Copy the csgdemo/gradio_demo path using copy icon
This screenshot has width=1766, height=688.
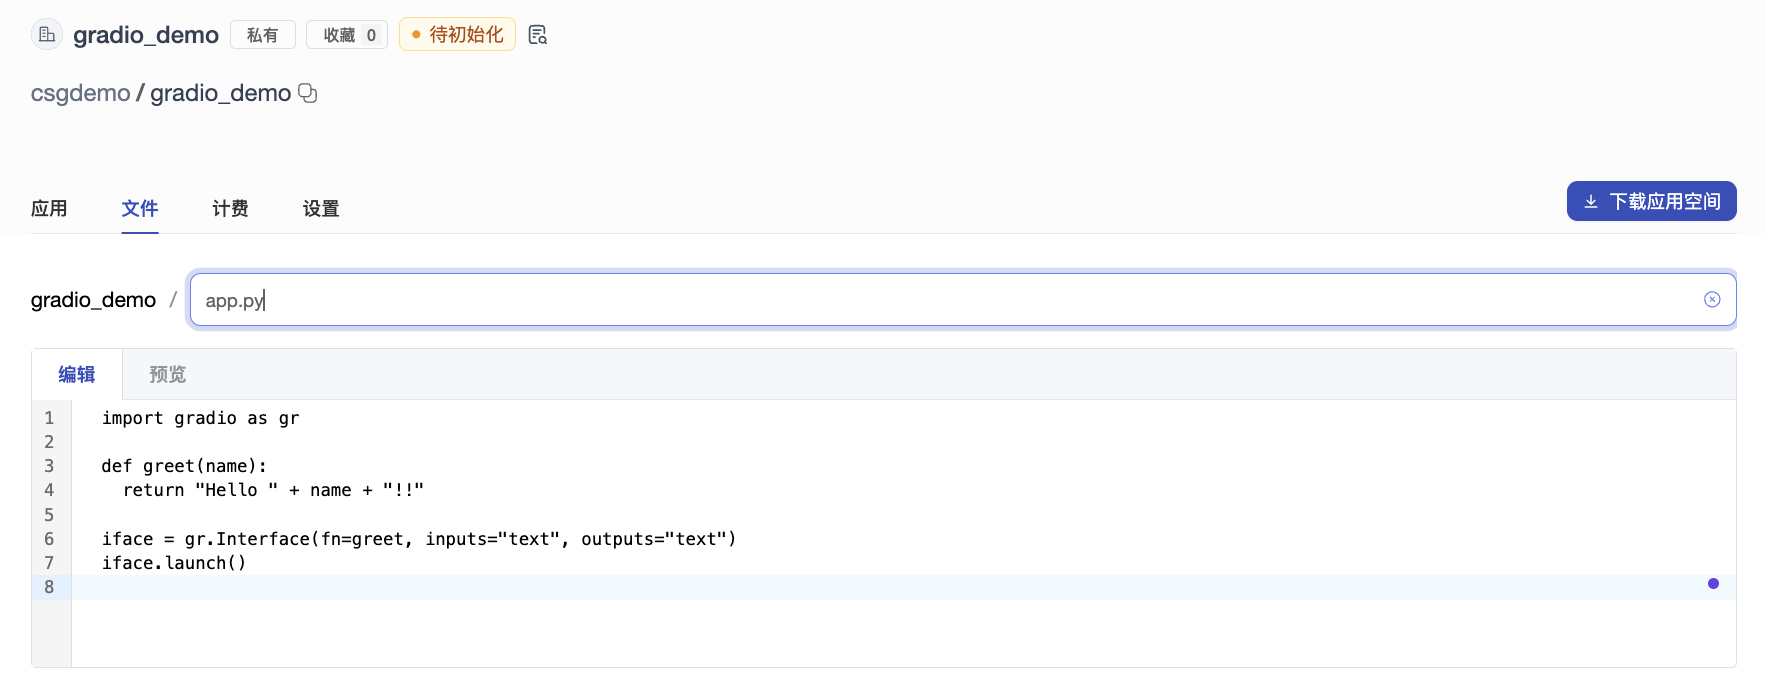308,93
